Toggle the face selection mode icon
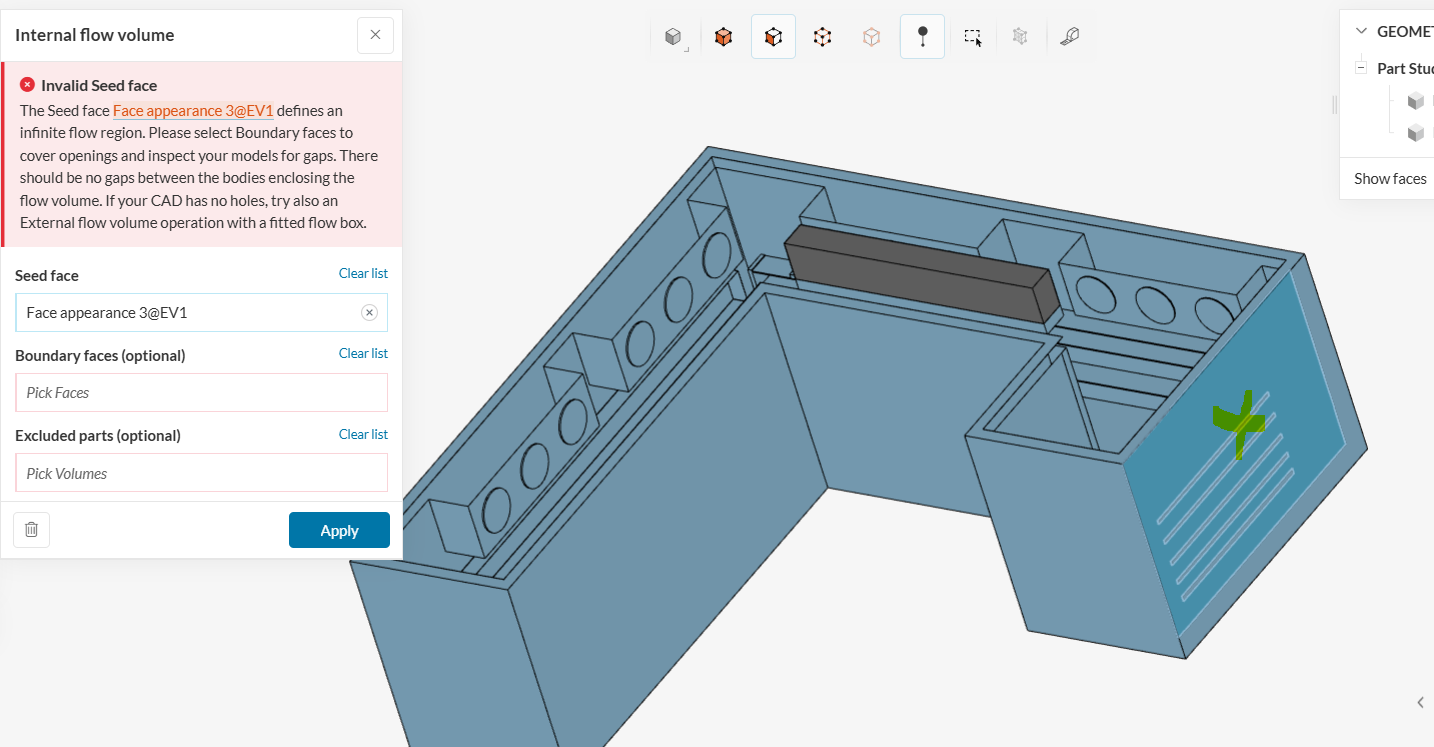The width and height of the screenshot is (1434, 747). (773, 37)
